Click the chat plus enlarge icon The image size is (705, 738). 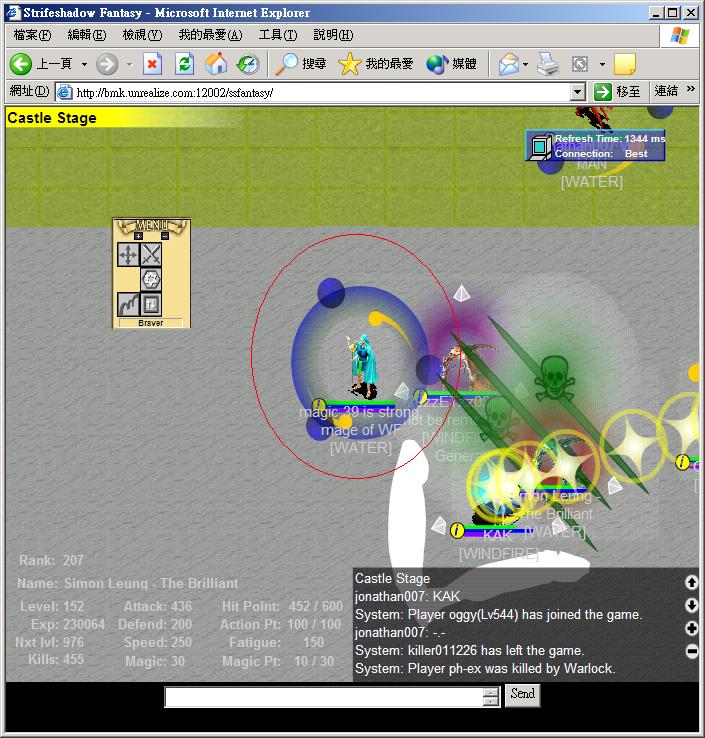(691, 628)
